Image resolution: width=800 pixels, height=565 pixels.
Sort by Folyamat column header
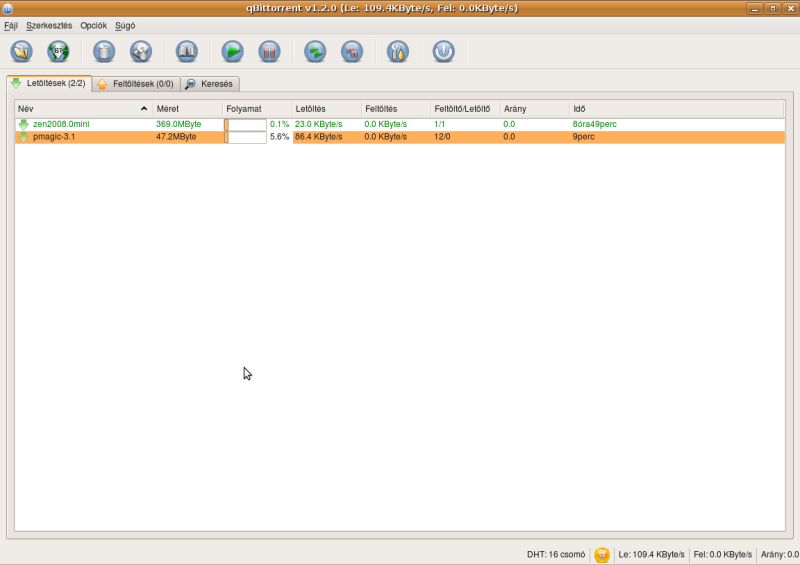pos(257,109)
